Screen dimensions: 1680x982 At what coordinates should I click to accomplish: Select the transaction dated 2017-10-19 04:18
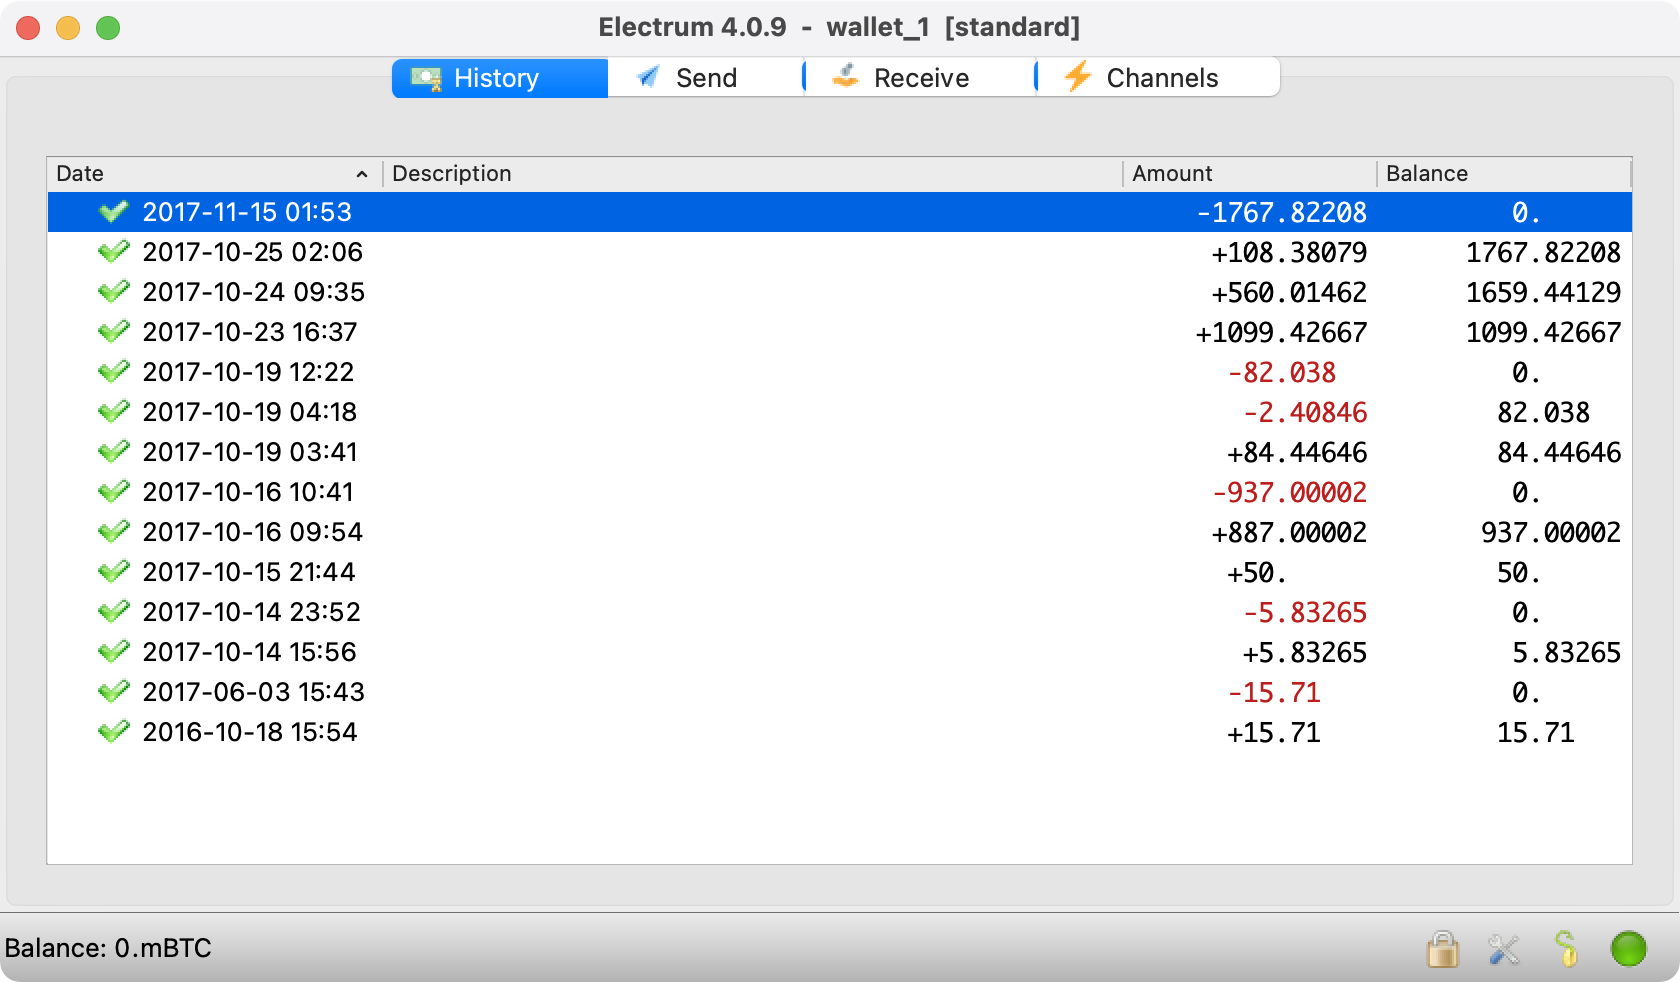[839, 412]
